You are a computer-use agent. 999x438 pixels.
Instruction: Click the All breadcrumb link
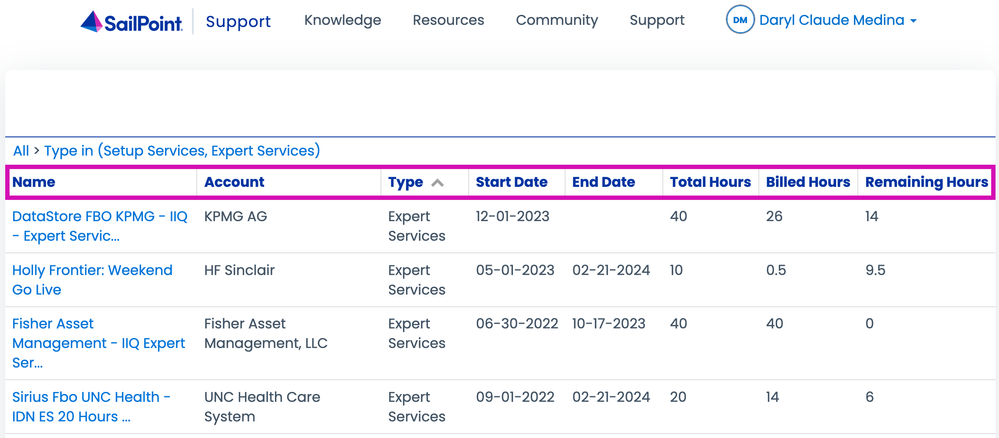[20, 151]
